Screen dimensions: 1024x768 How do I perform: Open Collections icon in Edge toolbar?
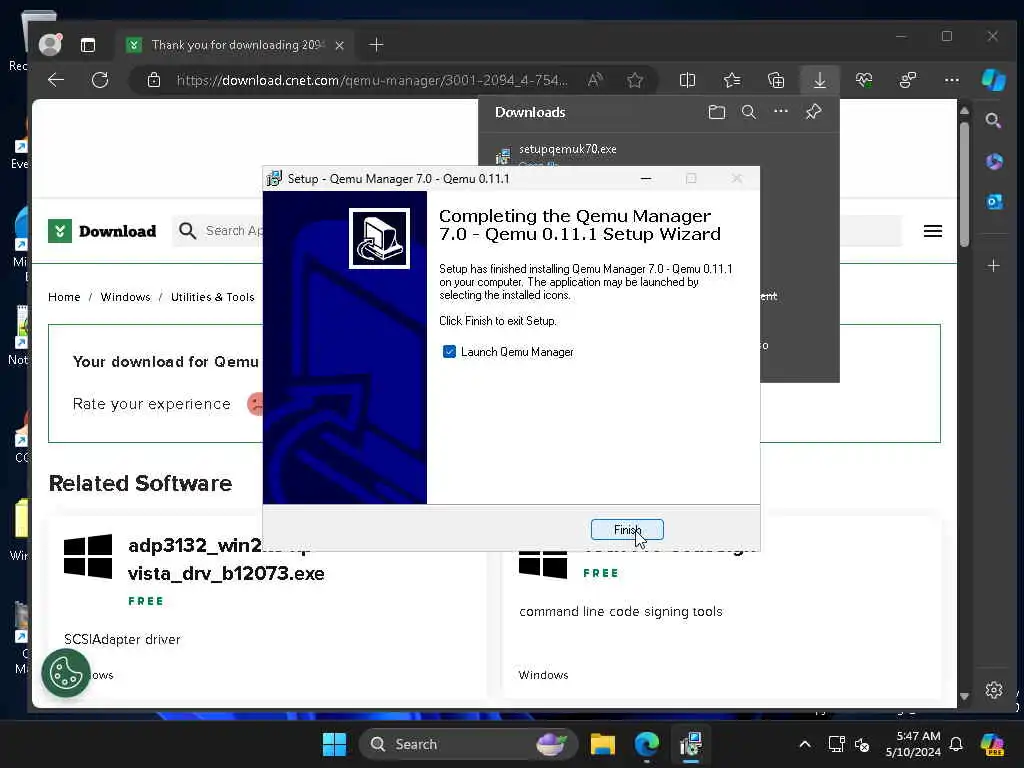(x=776, y=80)
